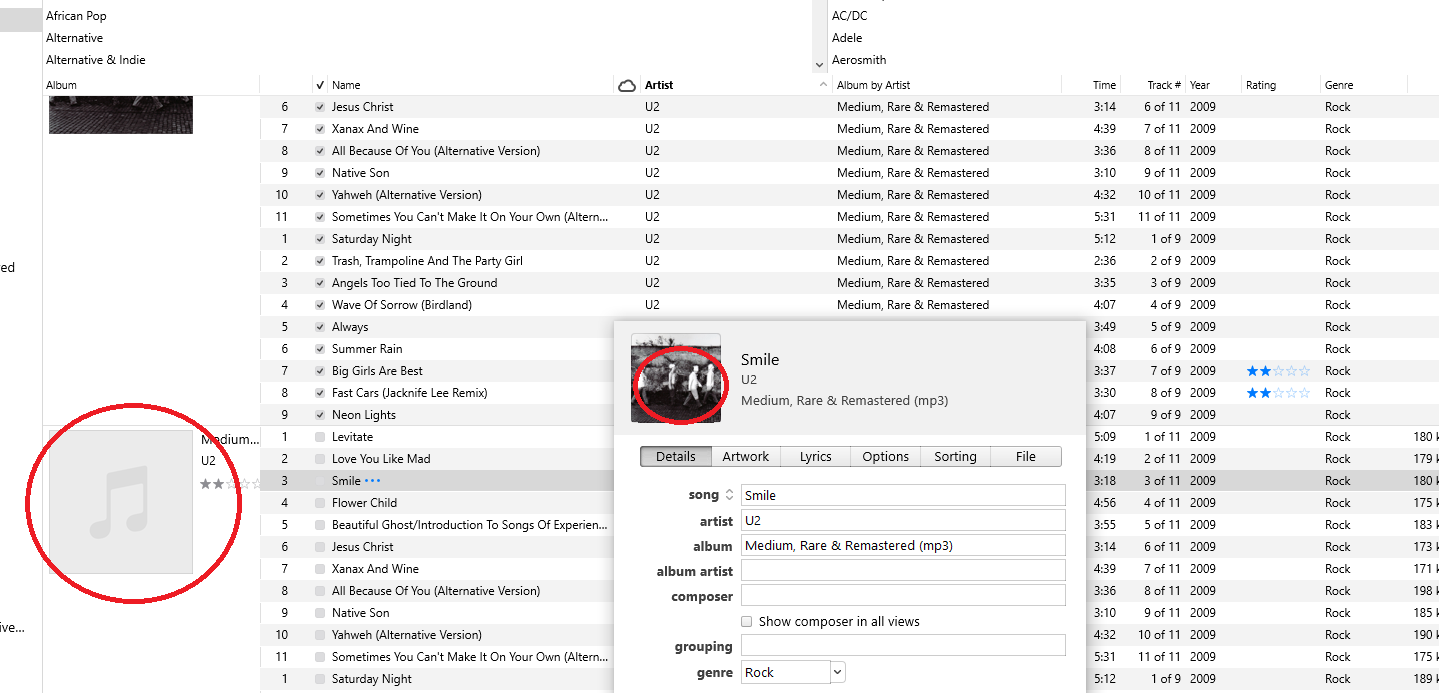The height and width of the screenshot is (693, 1439).
Task: Select the Flower Child track name
Action: [364, 503]
